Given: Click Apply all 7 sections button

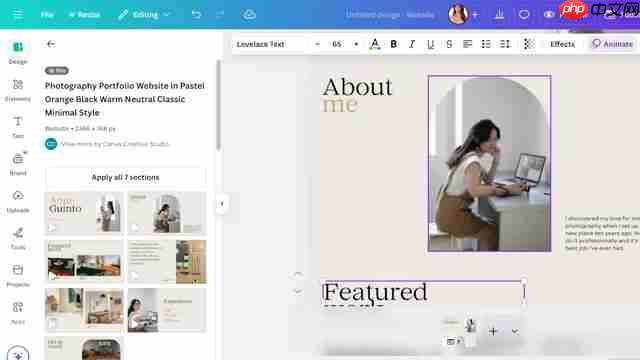Looking at the screenshot, I should (x=125, y=178).
